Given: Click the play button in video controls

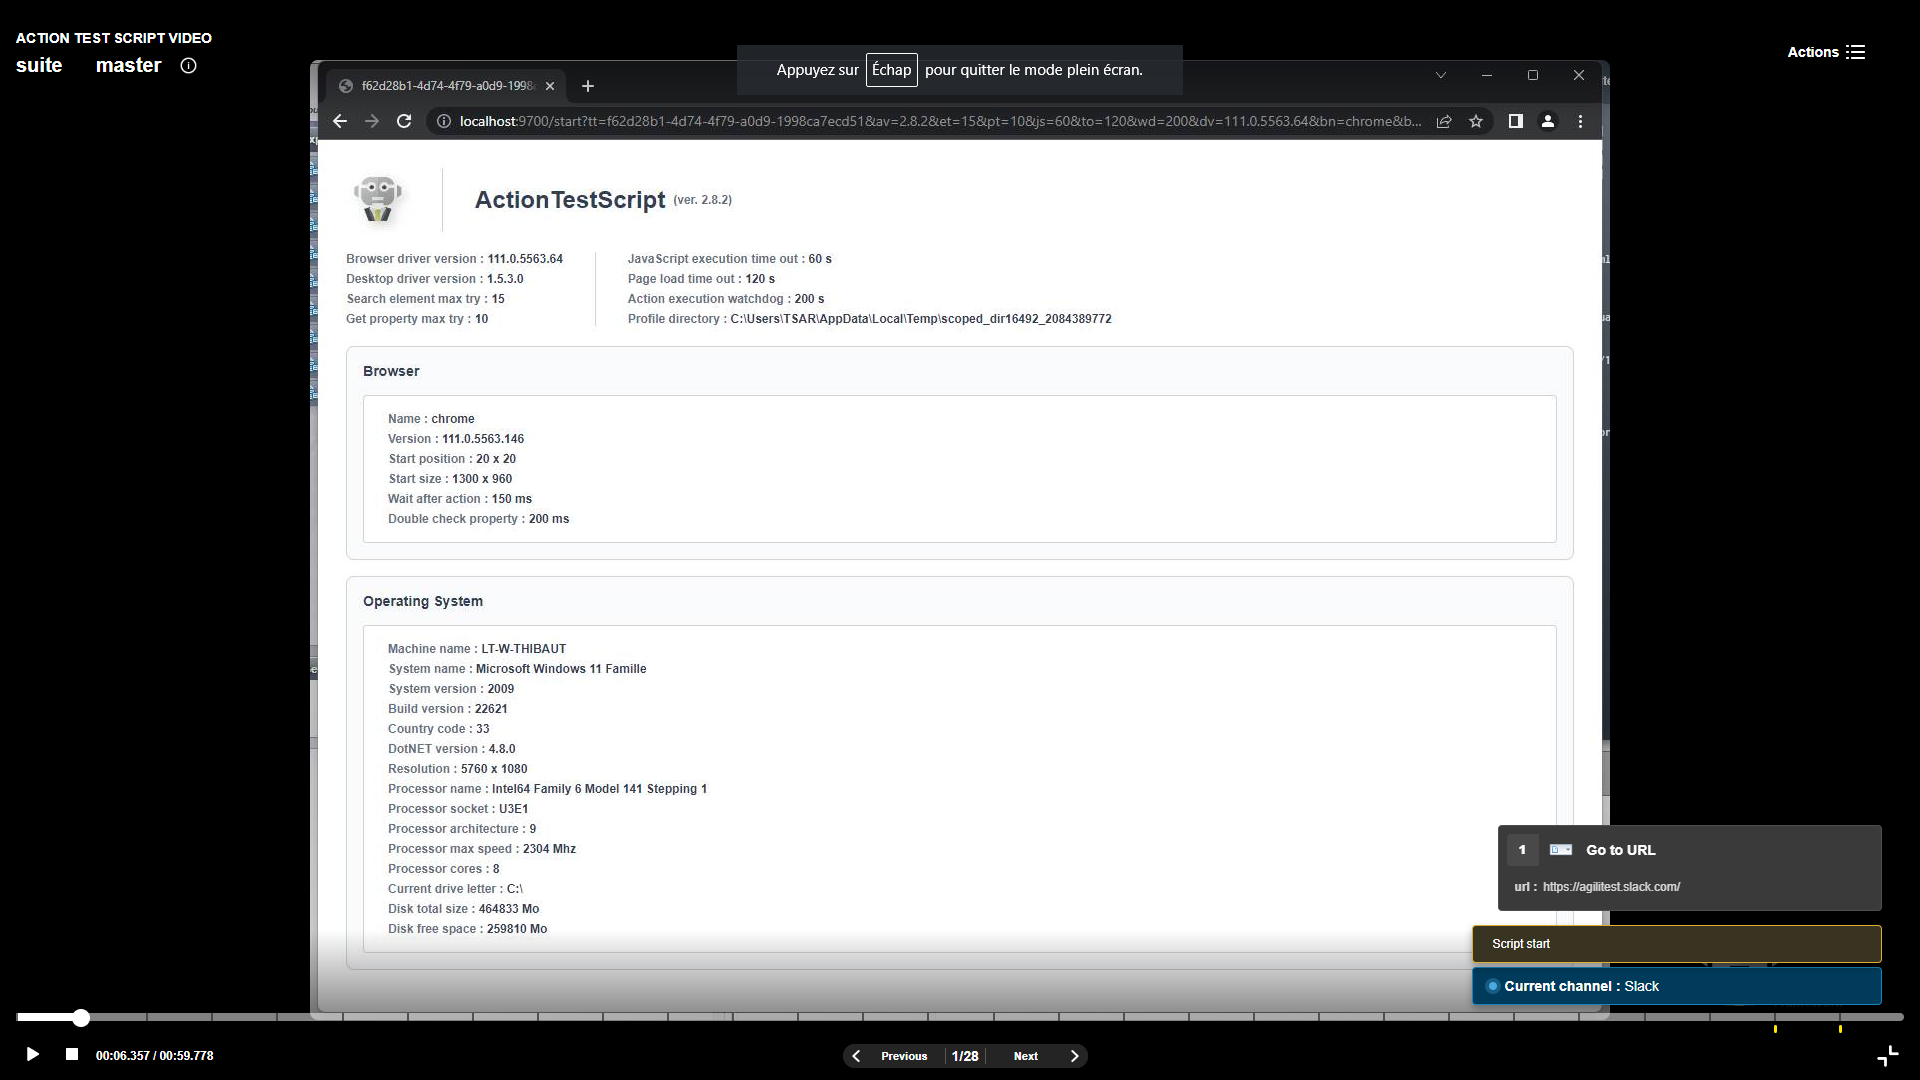Looking at the screenshot, I should [30, 1055].
